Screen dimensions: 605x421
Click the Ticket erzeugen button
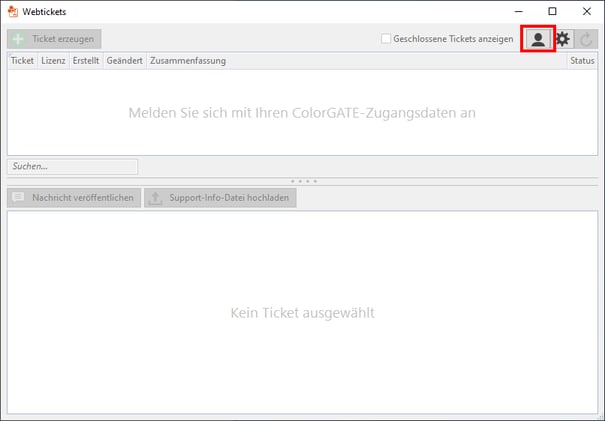coord(54,39)
